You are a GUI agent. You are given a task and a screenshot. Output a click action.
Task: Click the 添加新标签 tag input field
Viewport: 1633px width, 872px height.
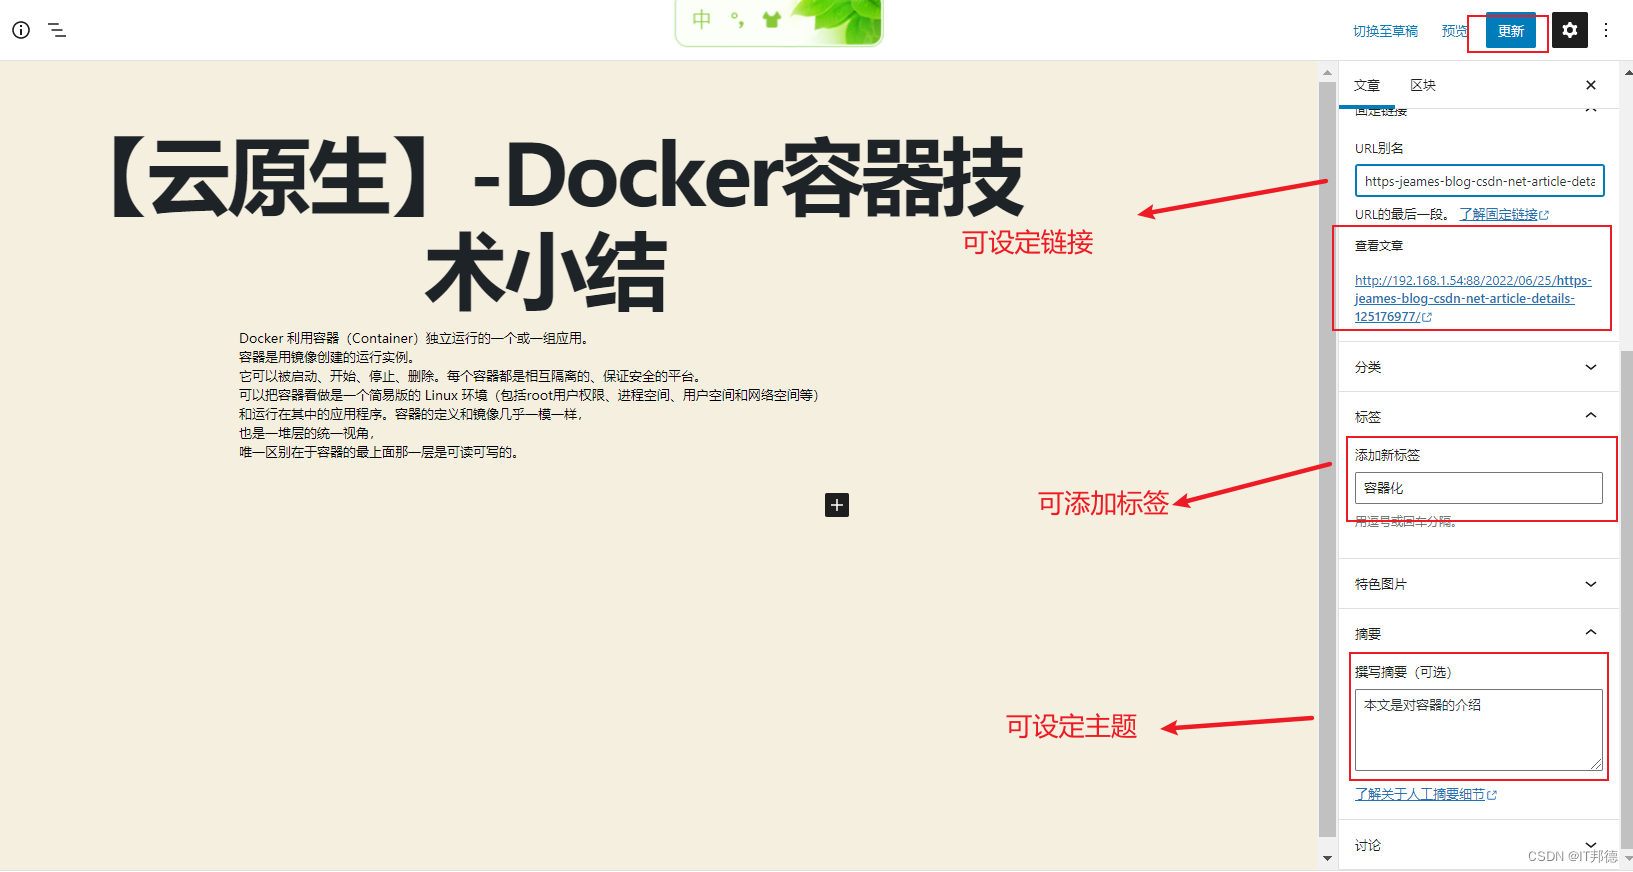click(1479, 488)
